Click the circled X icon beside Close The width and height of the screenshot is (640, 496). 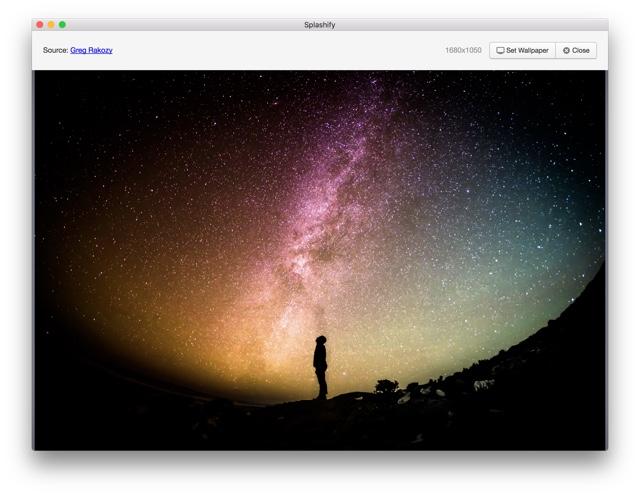click(566, 50)
